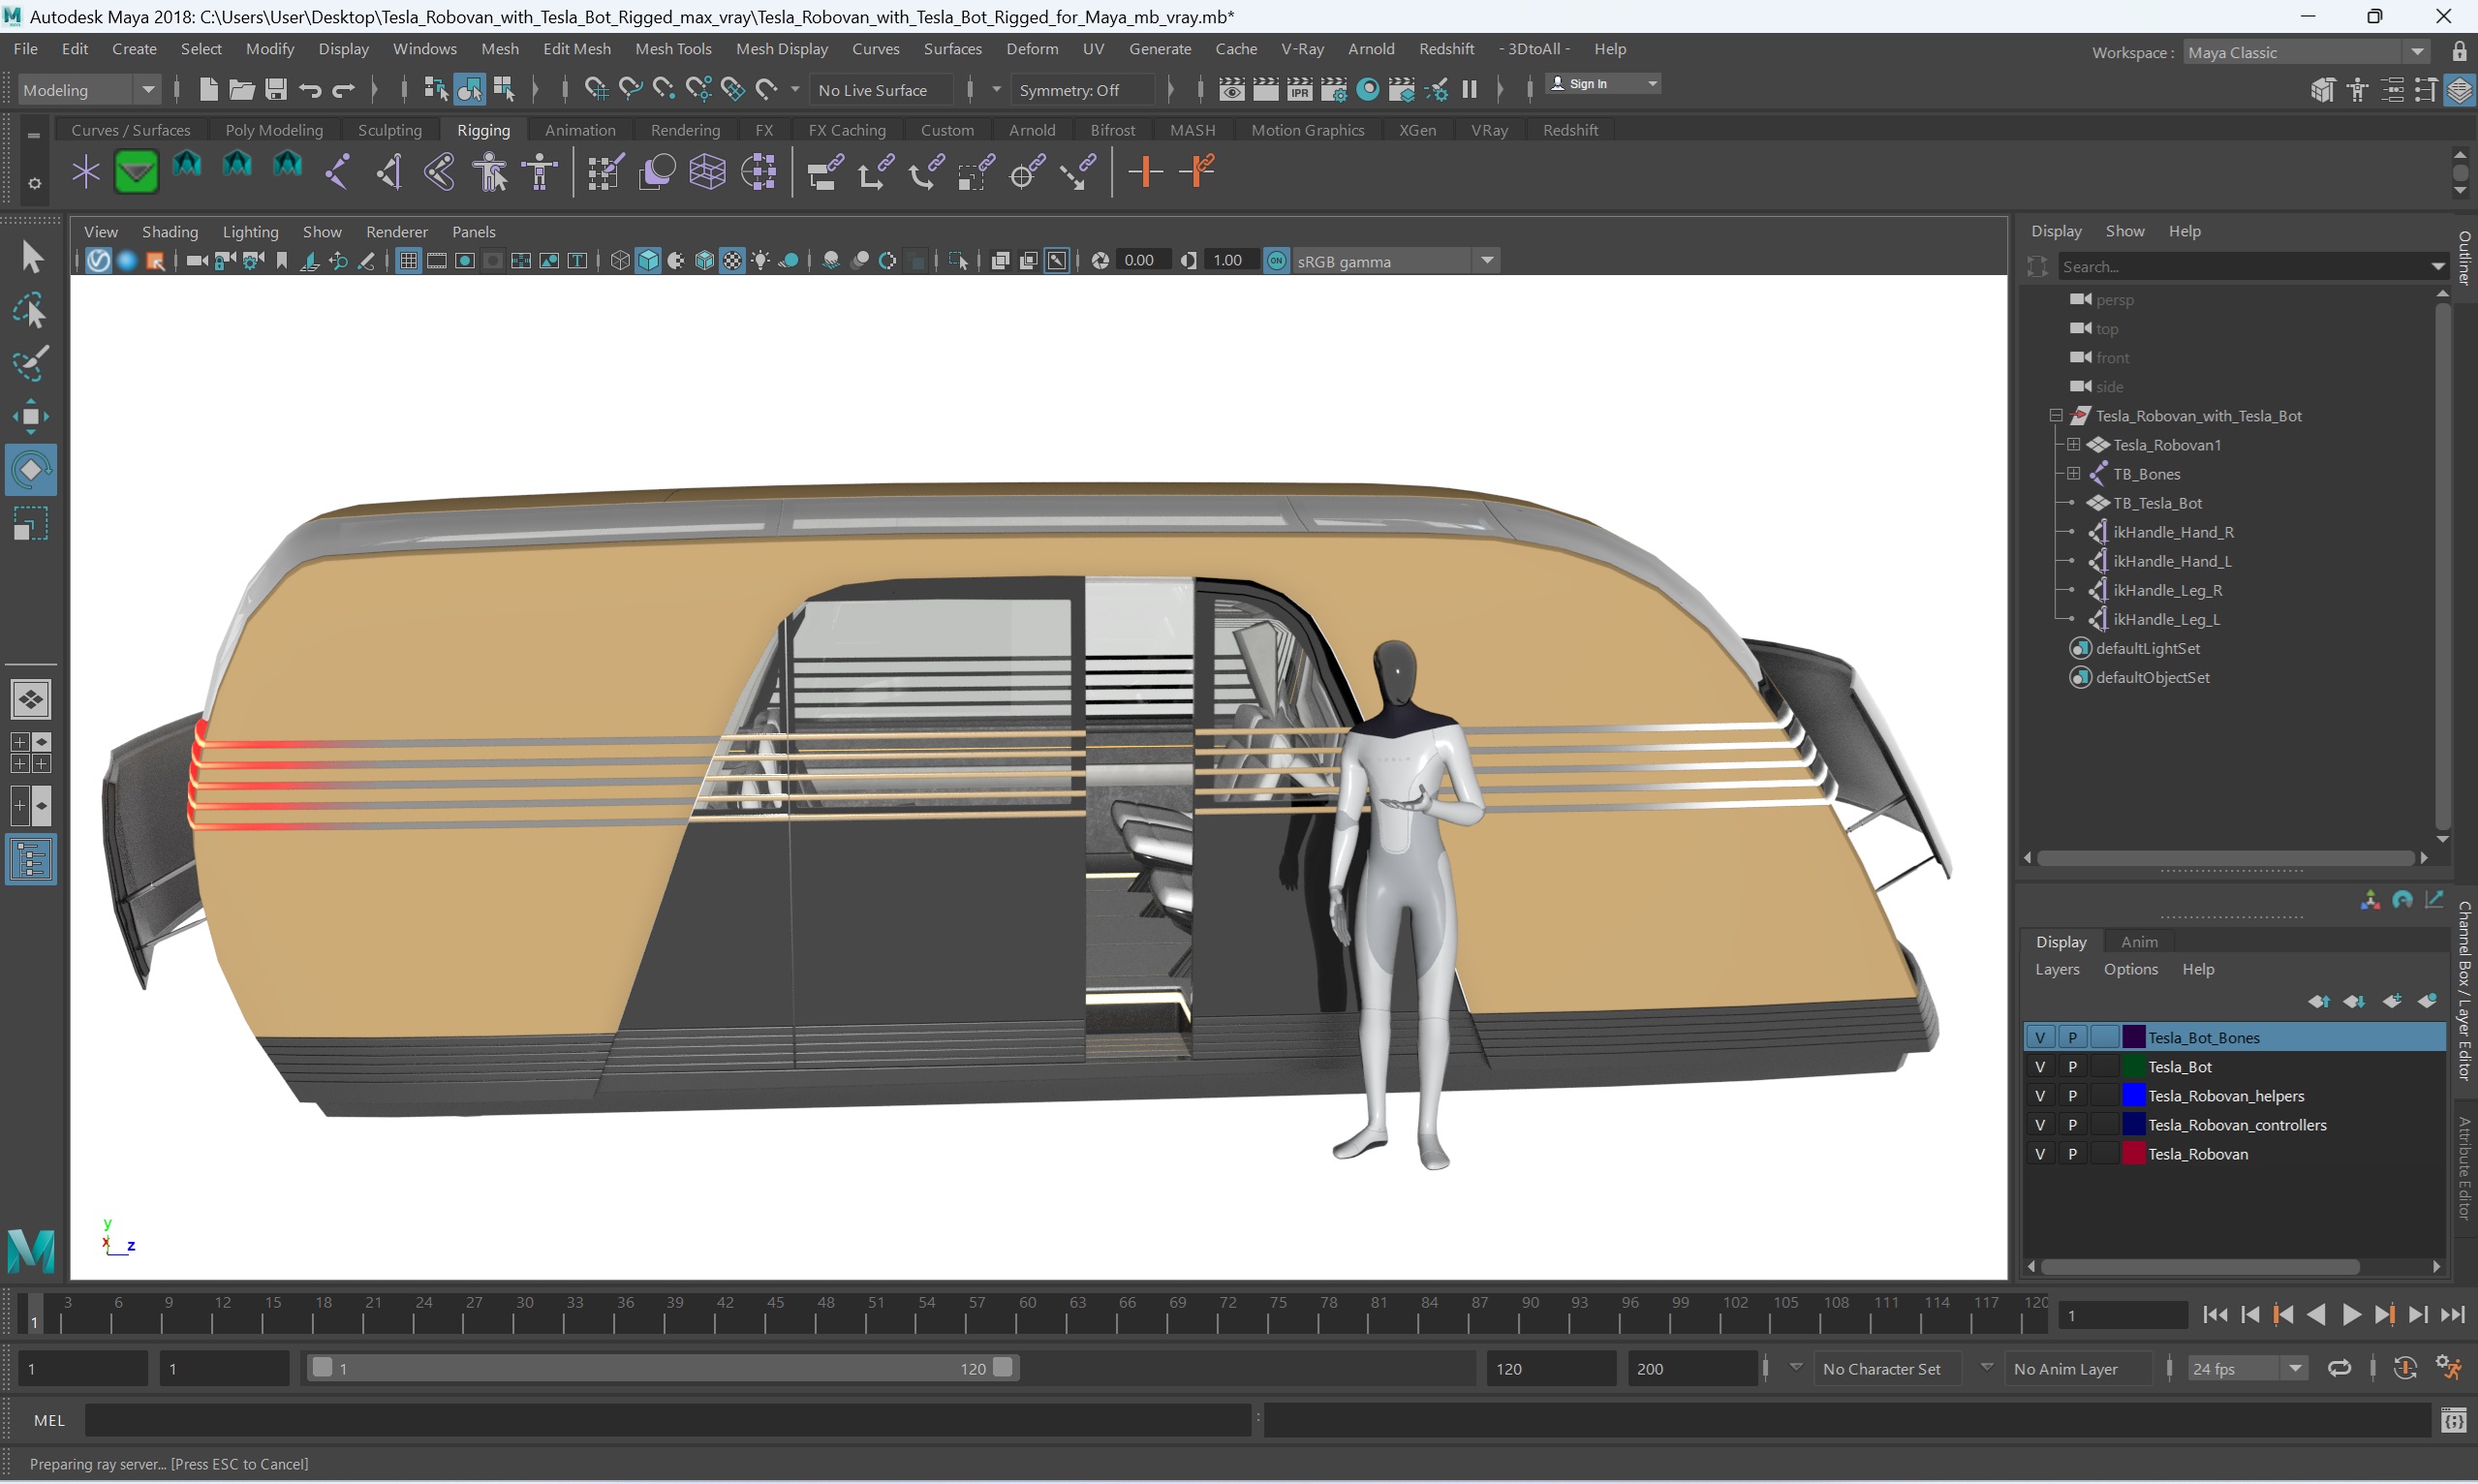Toggle visibility of Tesla_Robovan_controllers layer
Screen dimensions: 2478x1484
[x=2040, y=1124]
